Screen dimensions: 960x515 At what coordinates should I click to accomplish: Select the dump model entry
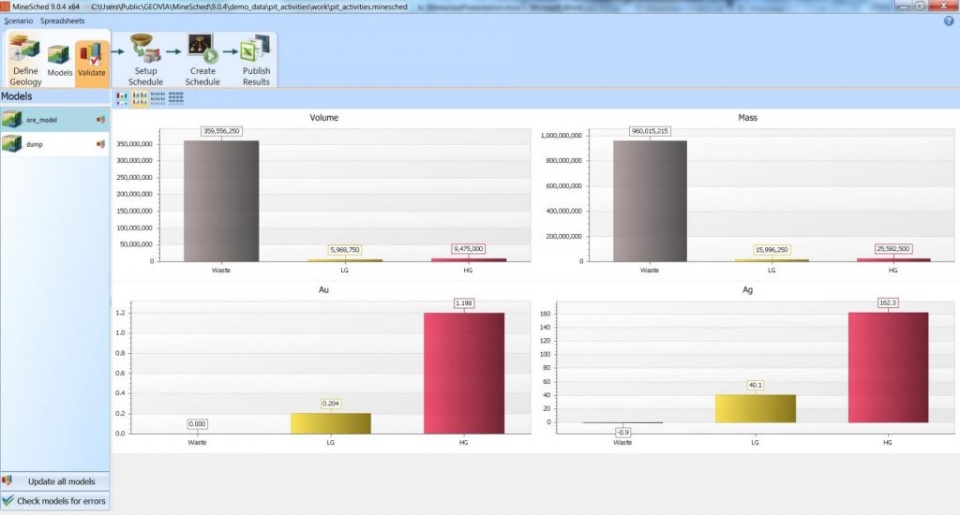click(54, 144)
